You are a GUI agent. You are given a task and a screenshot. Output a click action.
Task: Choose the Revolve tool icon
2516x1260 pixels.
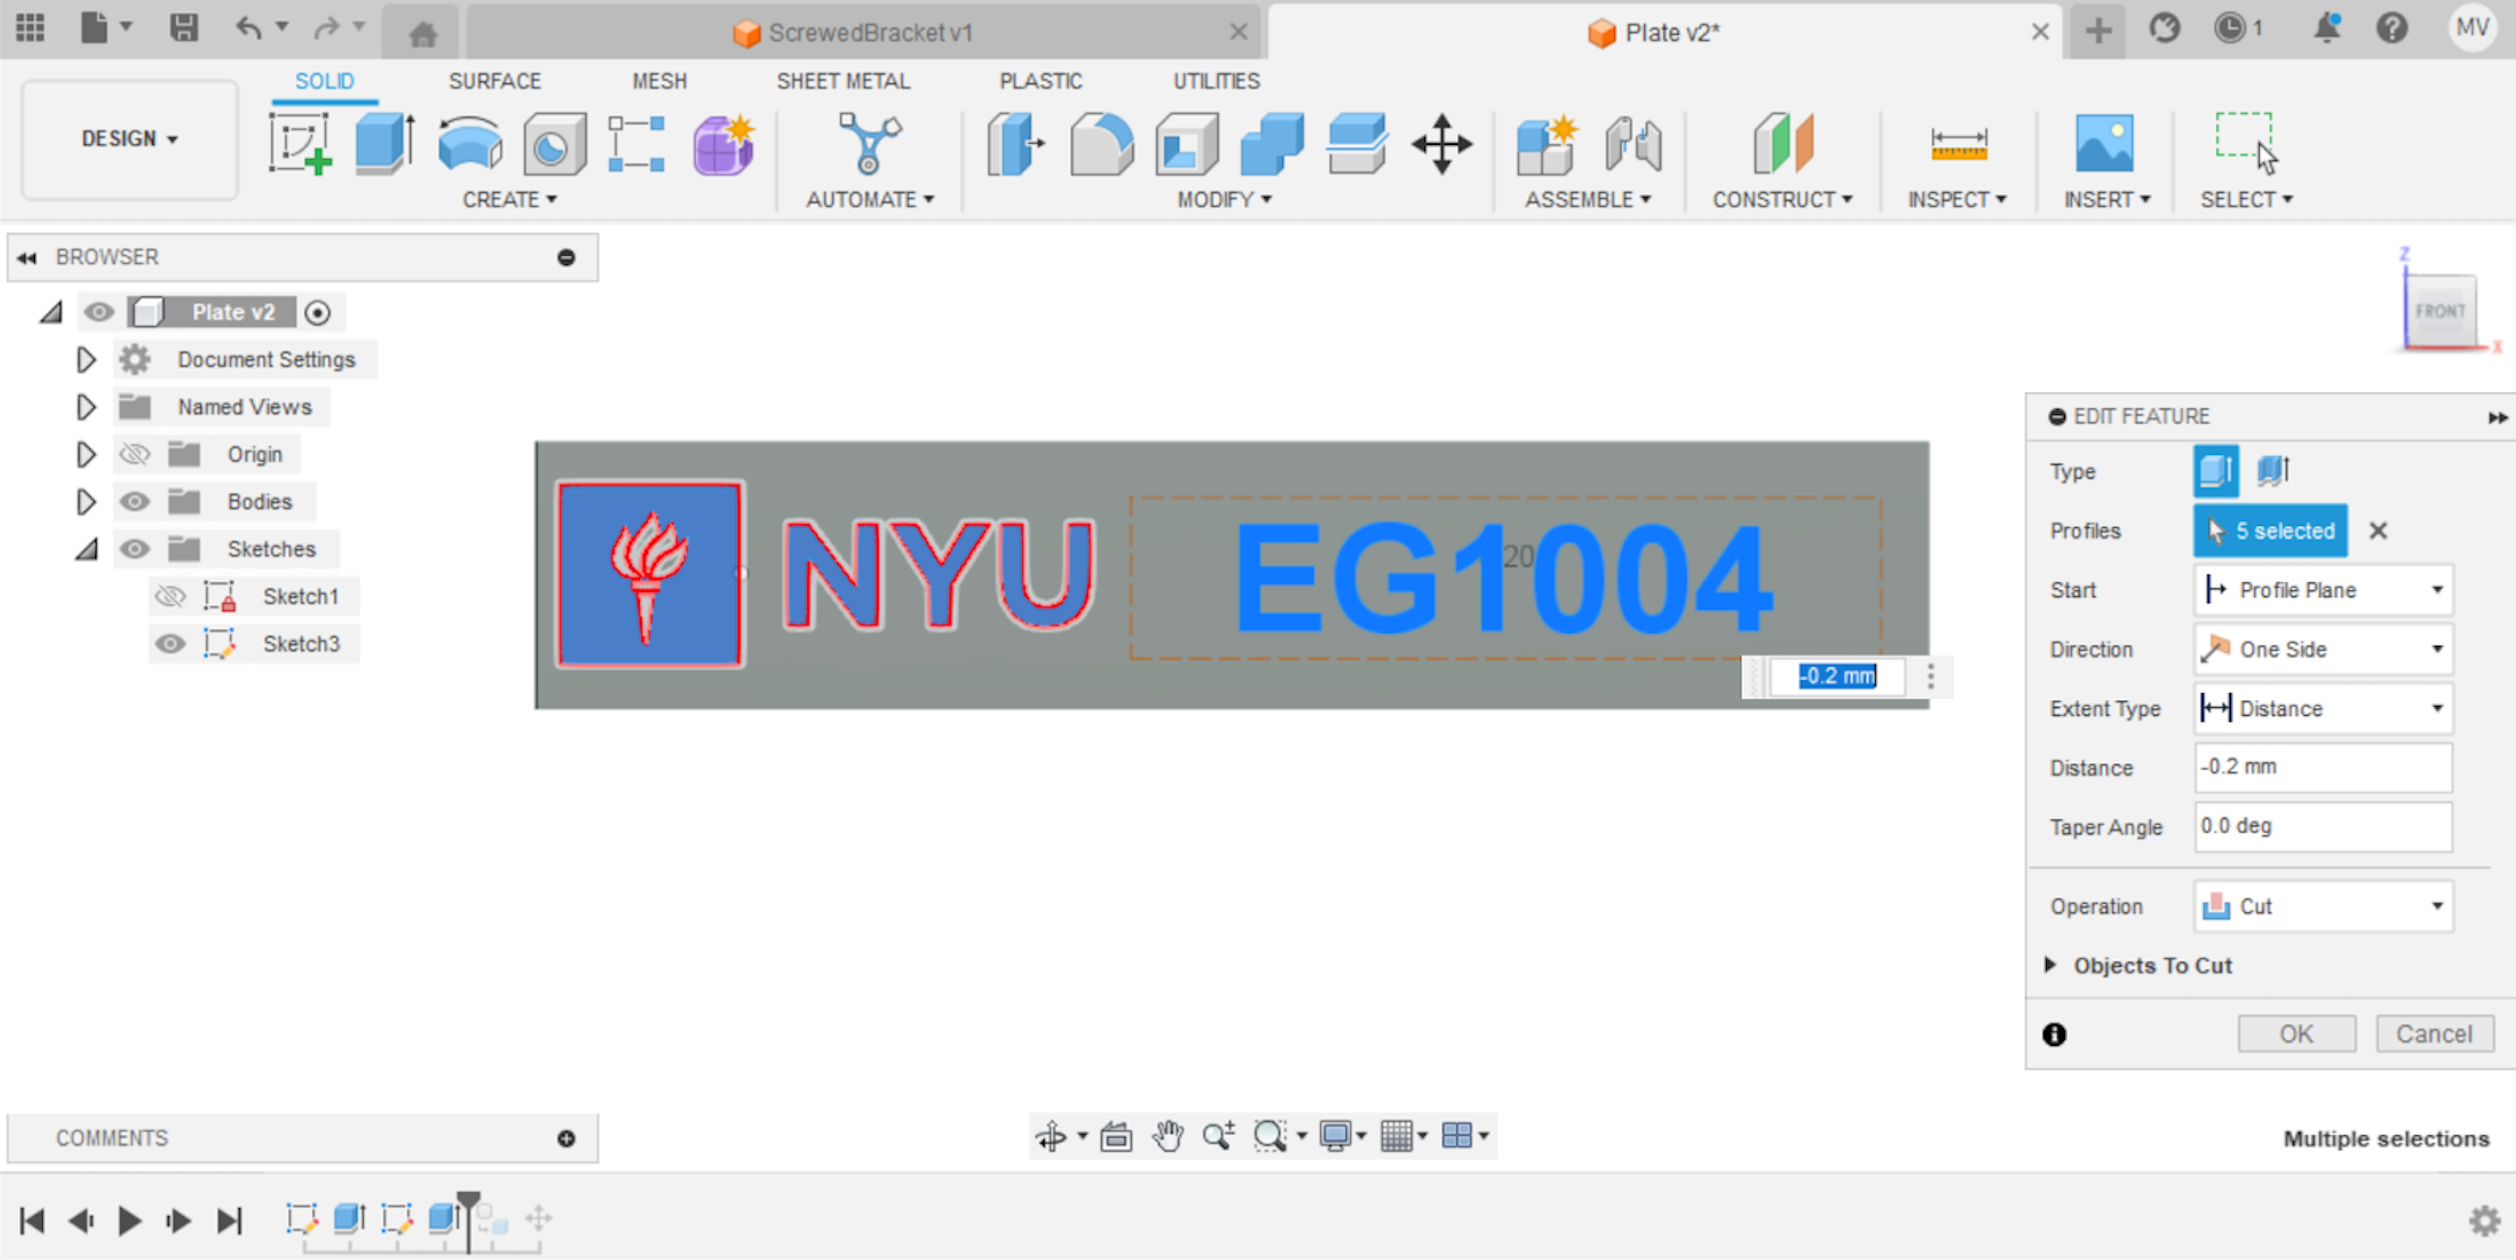click(x=470, y=144)
